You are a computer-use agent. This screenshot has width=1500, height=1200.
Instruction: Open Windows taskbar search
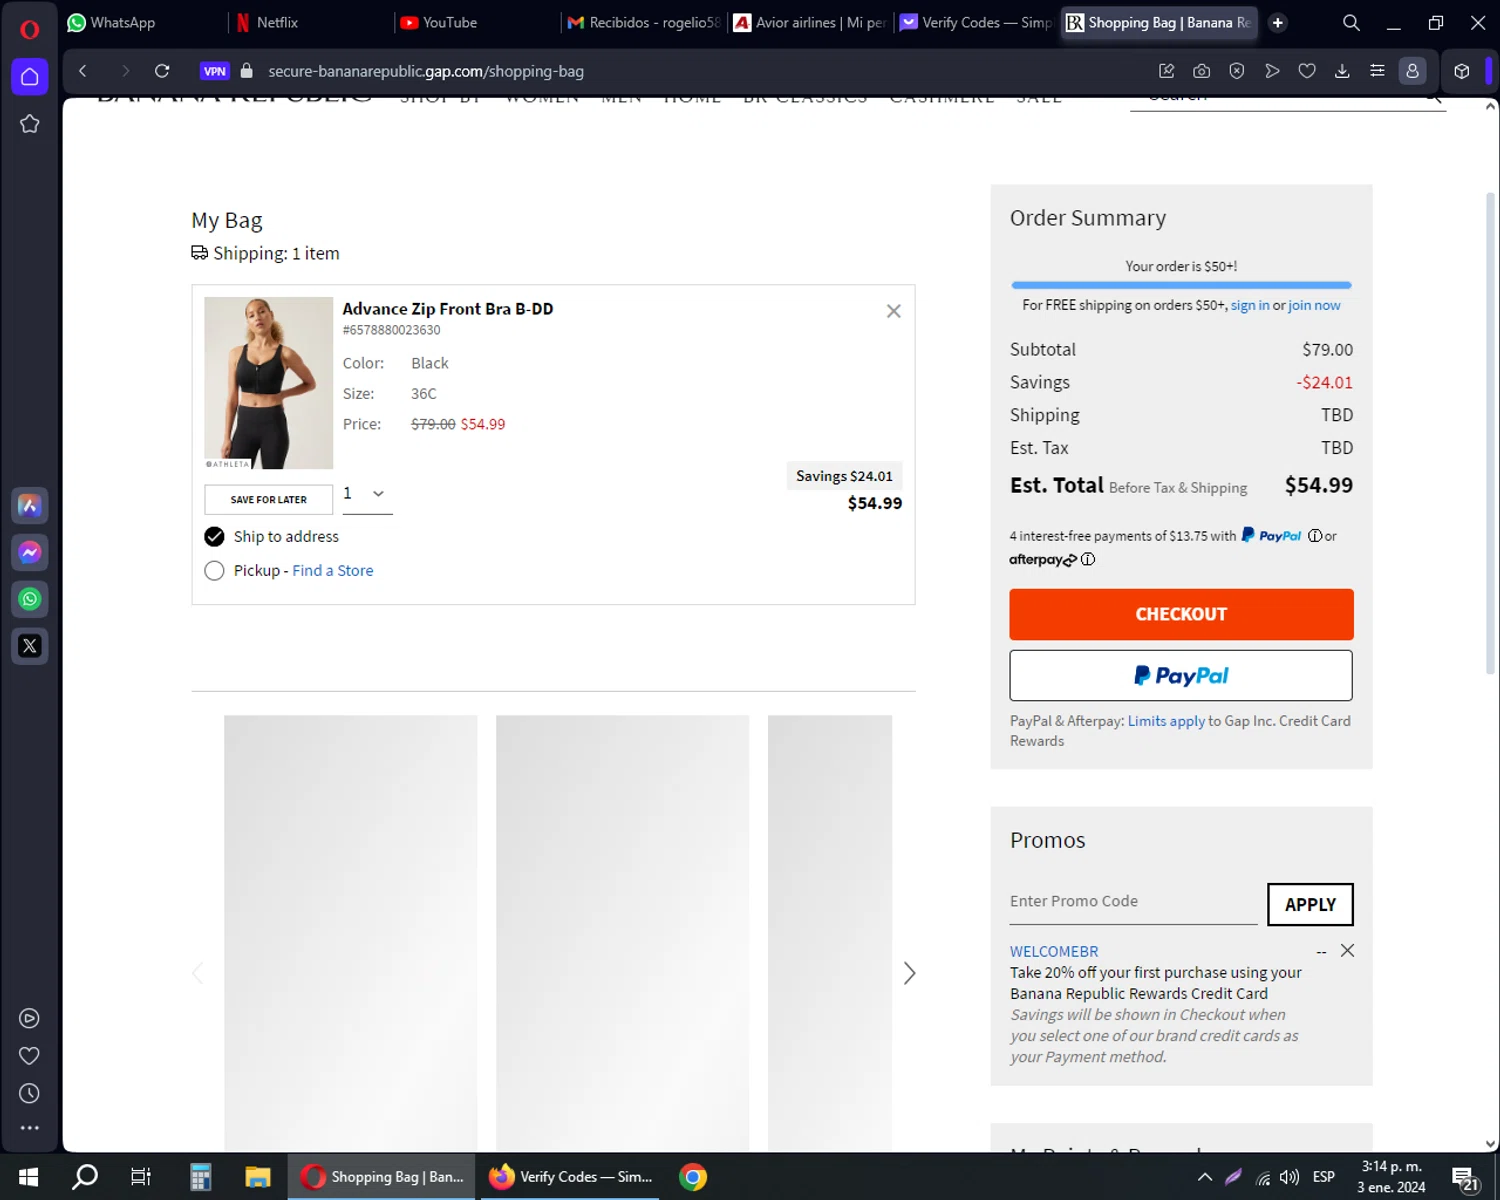85,1177
